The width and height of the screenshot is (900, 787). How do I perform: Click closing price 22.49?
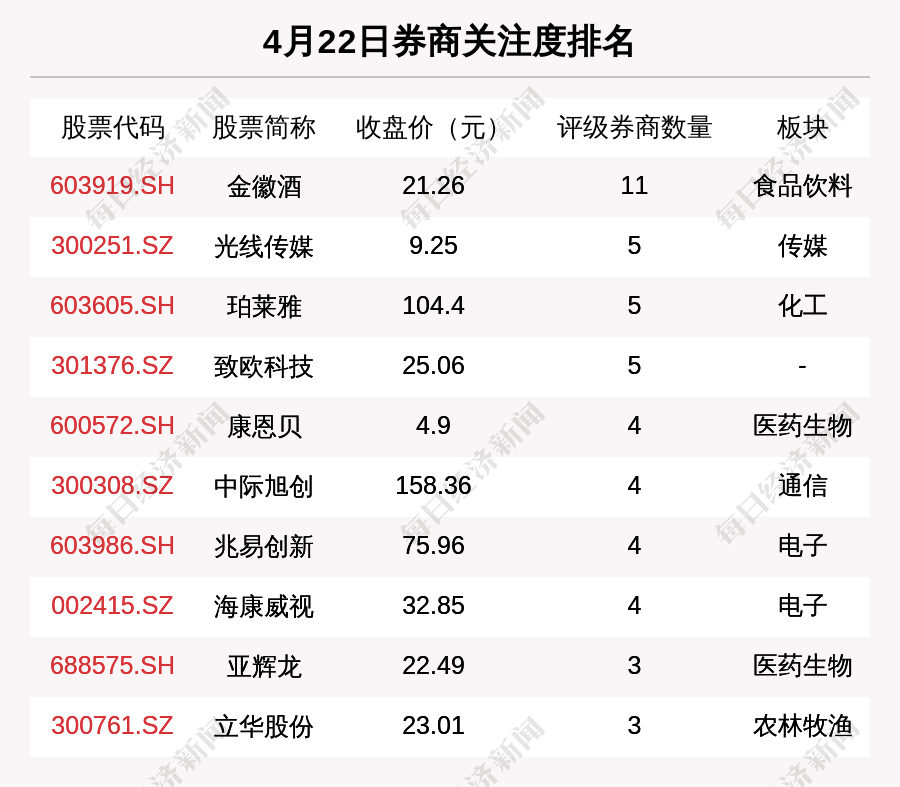click(433, 666)
